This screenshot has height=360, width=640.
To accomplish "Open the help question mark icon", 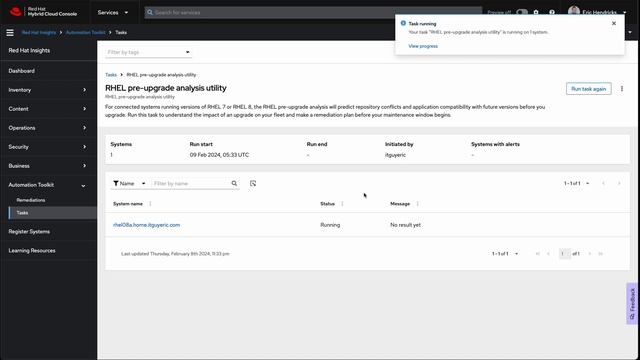I will tap(552, 12).
